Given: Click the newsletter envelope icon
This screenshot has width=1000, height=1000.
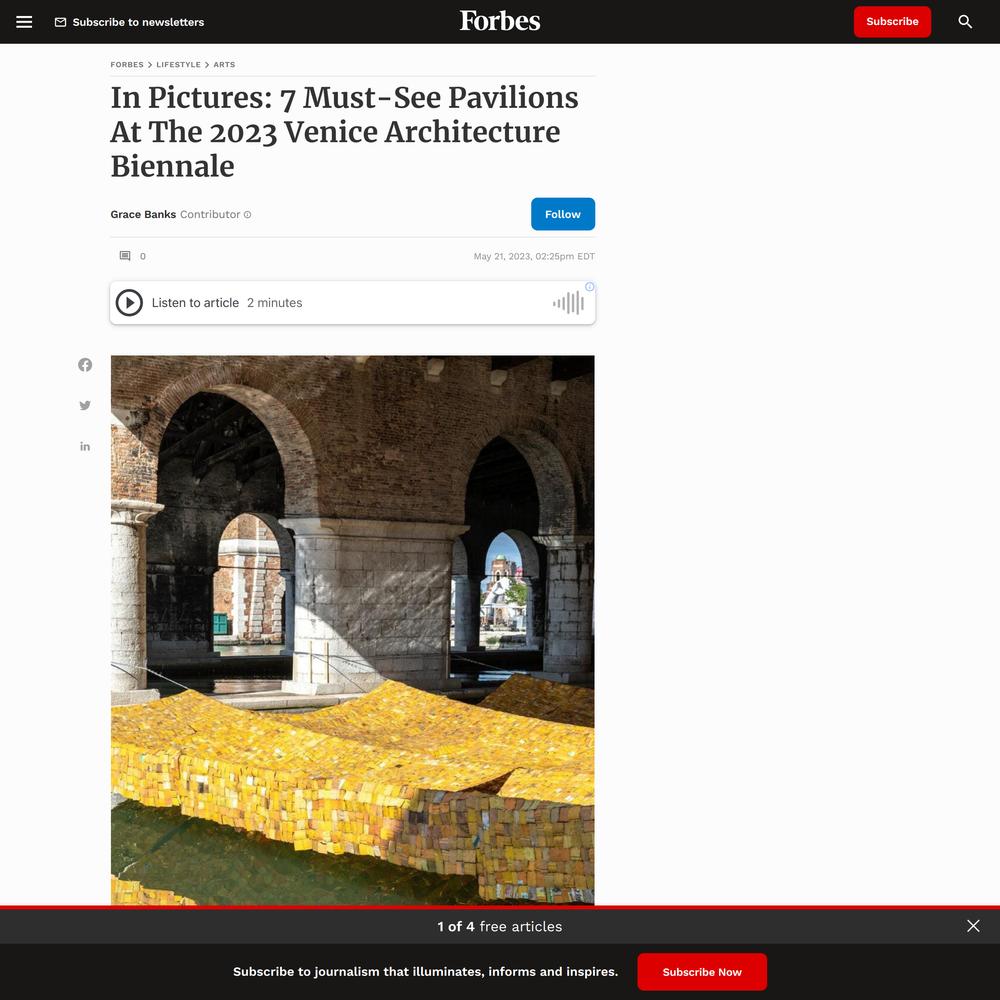Looking at the screenshot, I should tap(61, 22).
